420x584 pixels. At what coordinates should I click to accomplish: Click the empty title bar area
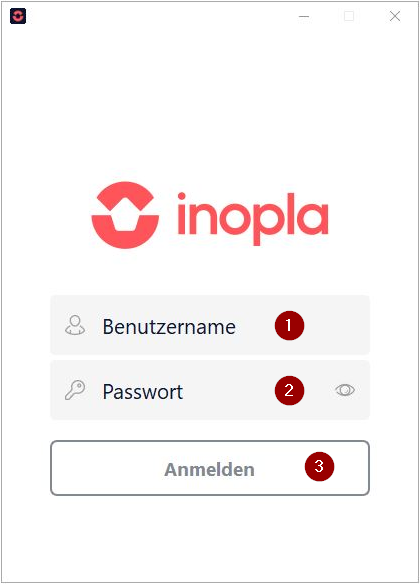[x=160, y=16]
